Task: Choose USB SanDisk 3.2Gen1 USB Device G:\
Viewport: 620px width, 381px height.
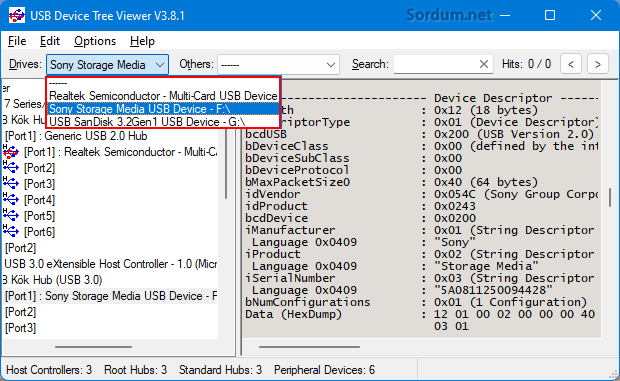Action: pyautogui.click(x=163, y=122)
